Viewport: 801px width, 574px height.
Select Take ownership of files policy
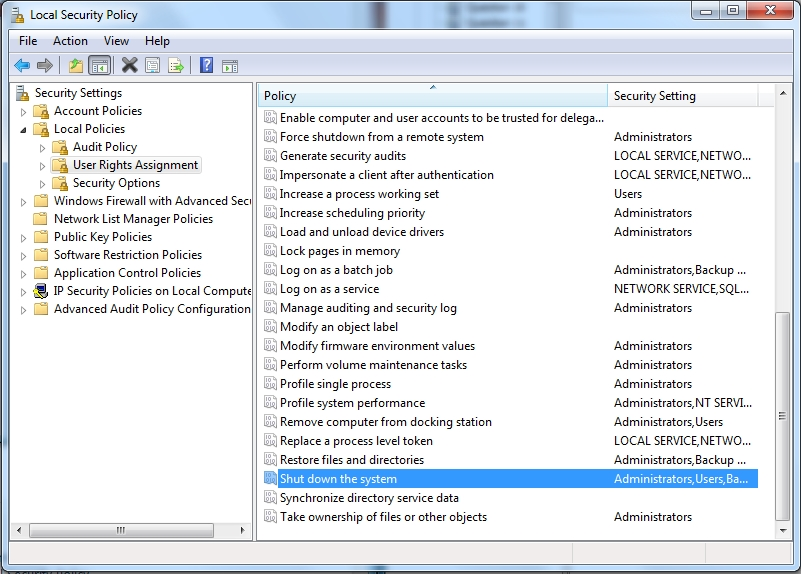383,517
